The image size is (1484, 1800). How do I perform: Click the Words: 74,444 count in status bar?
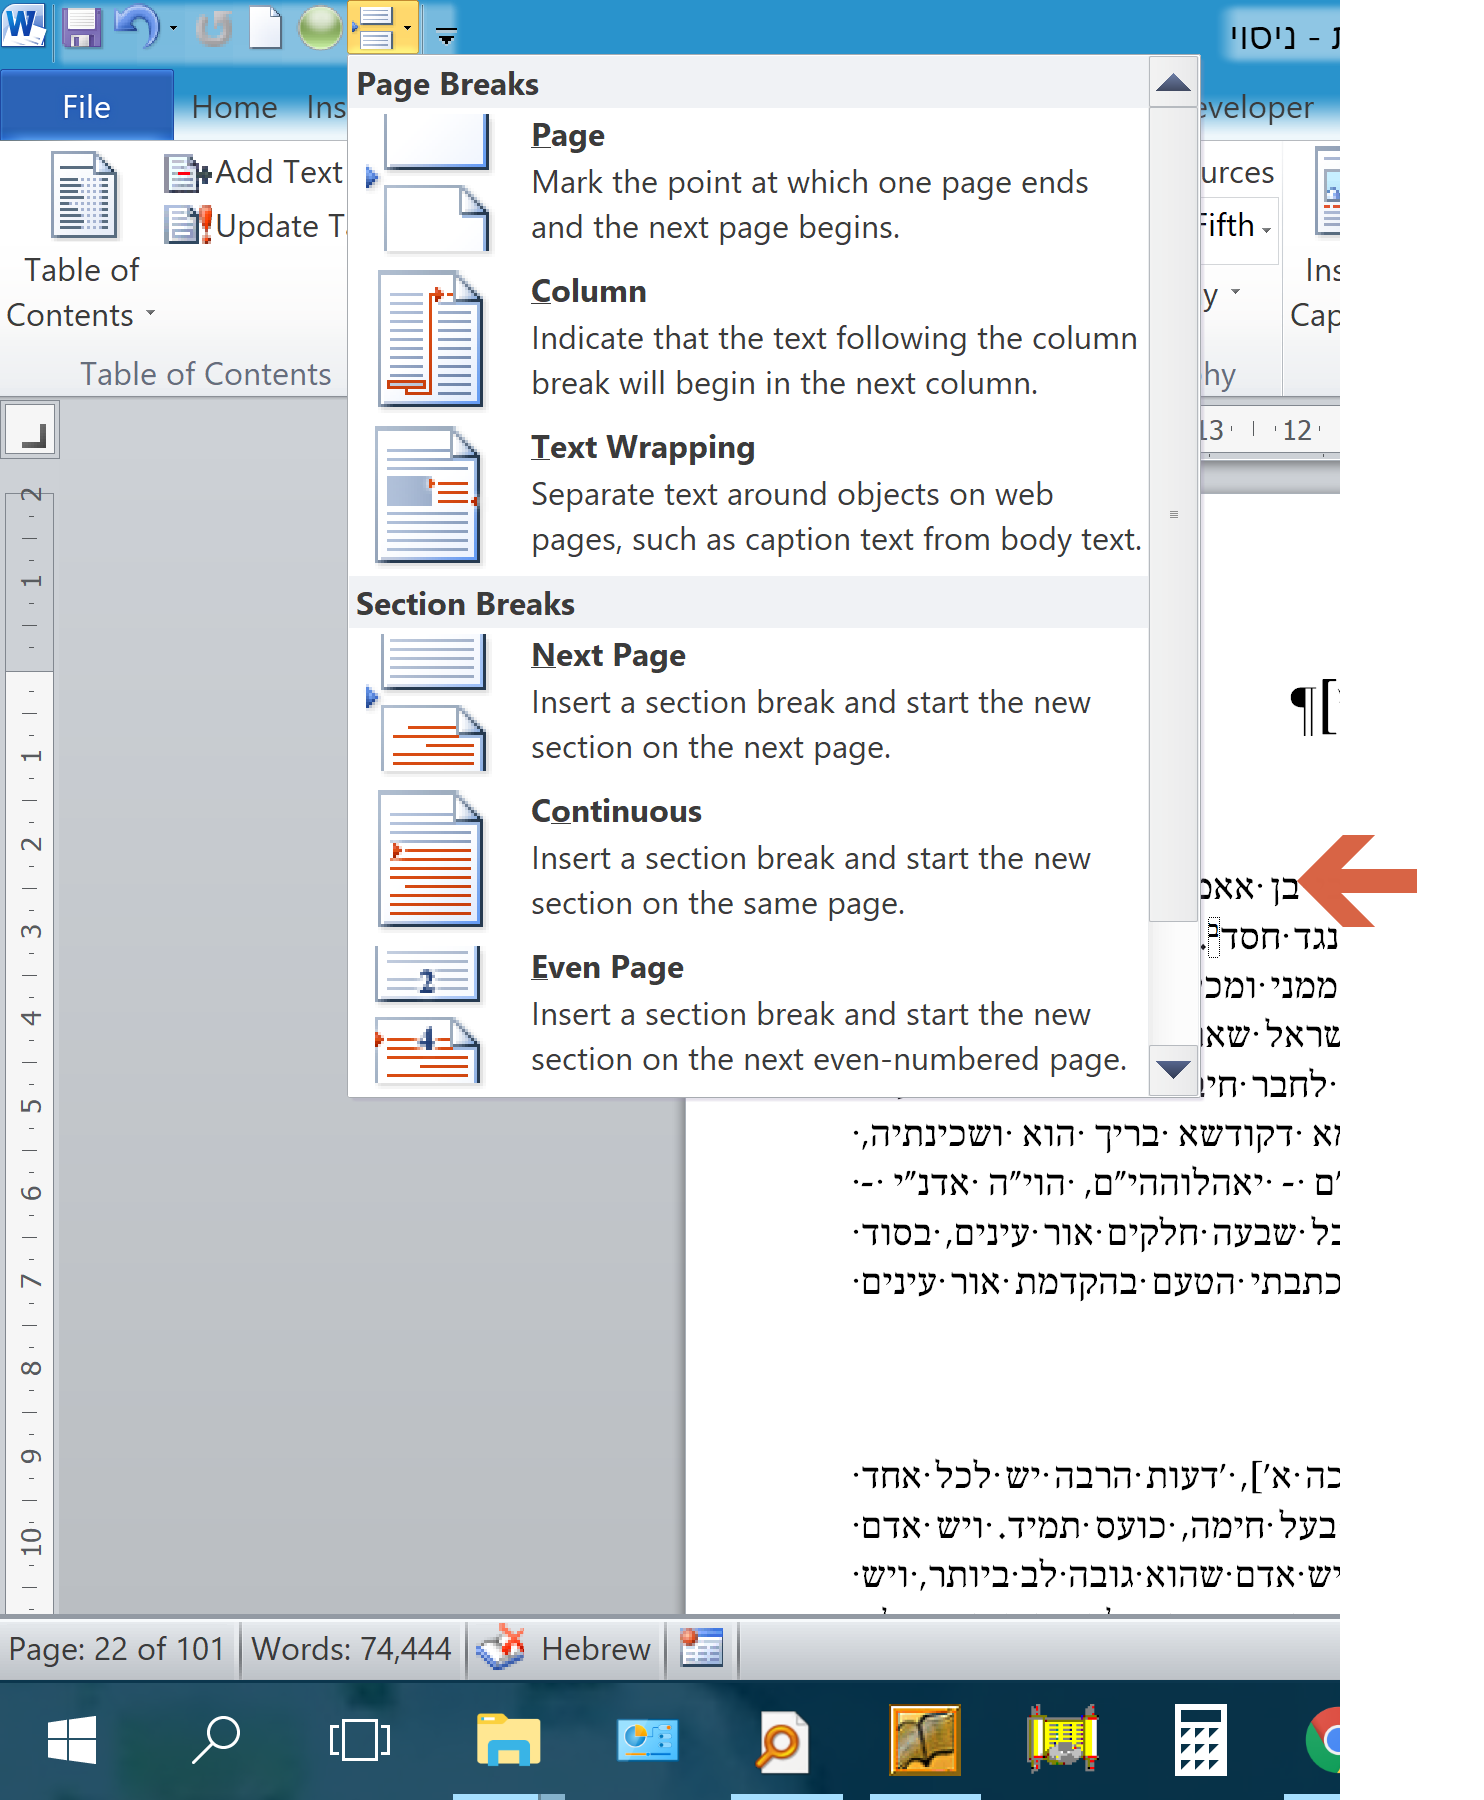point(351,1649)
